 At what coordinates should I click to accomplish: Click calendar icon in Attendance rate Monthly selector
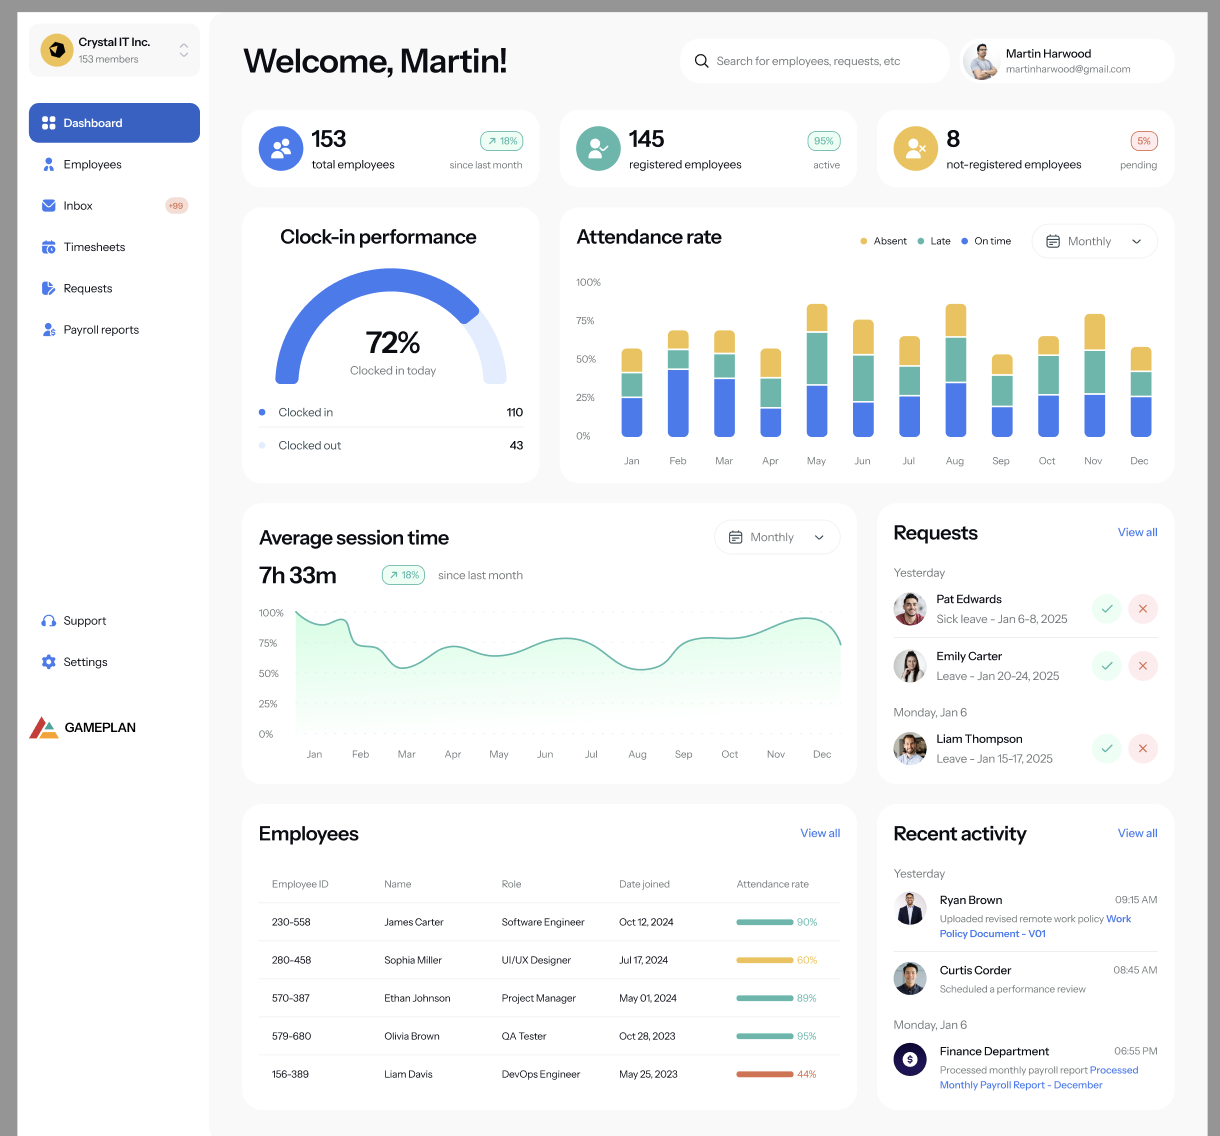[x=1052, y=242]
